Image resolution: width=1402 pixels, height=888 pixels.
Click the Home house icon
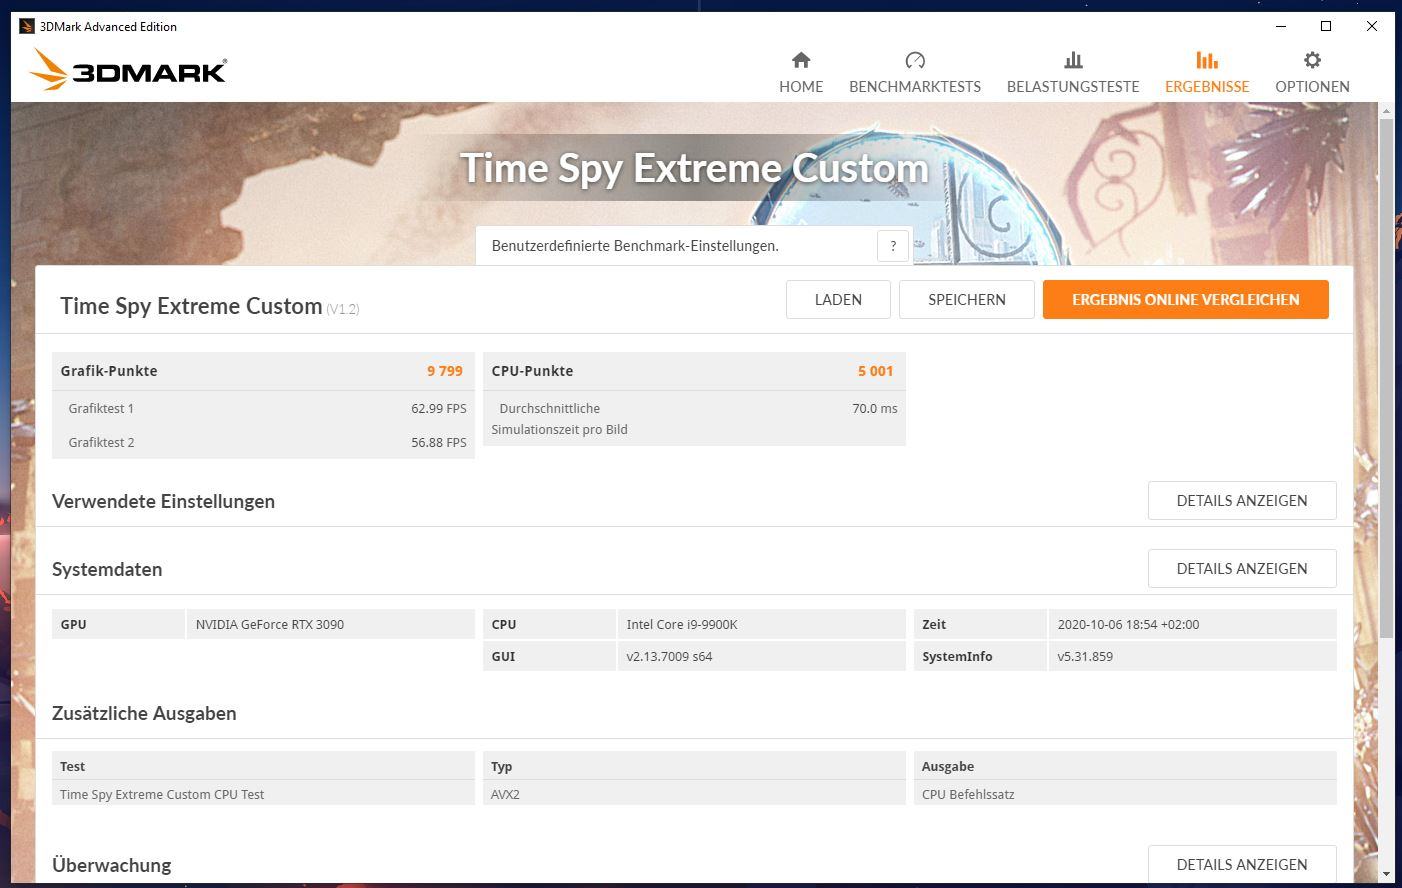801,60
